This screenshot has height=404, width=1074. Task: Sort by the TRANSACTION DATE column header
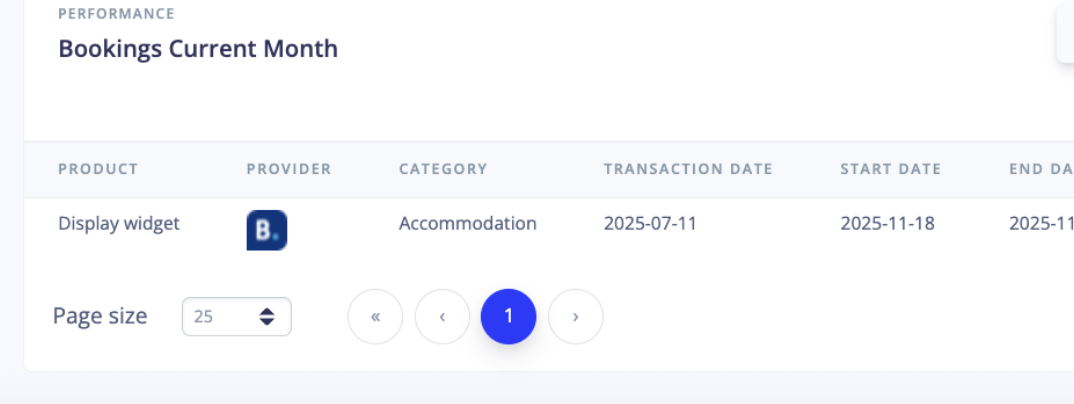click(x=688, y=169)
